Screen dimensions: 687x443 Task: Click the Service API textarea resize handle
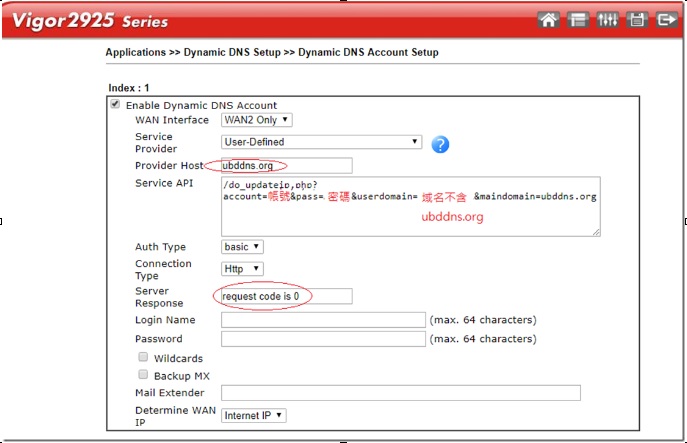coord(596,232)
